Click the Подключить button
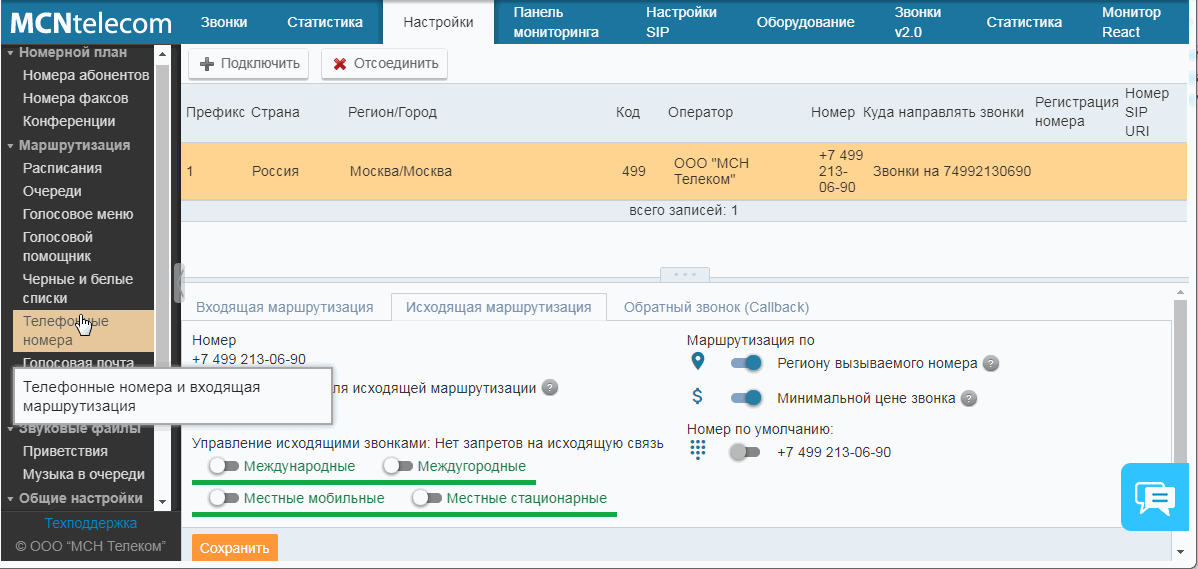The height and width of the screenshot is (569, 1198). coord(249,64)
